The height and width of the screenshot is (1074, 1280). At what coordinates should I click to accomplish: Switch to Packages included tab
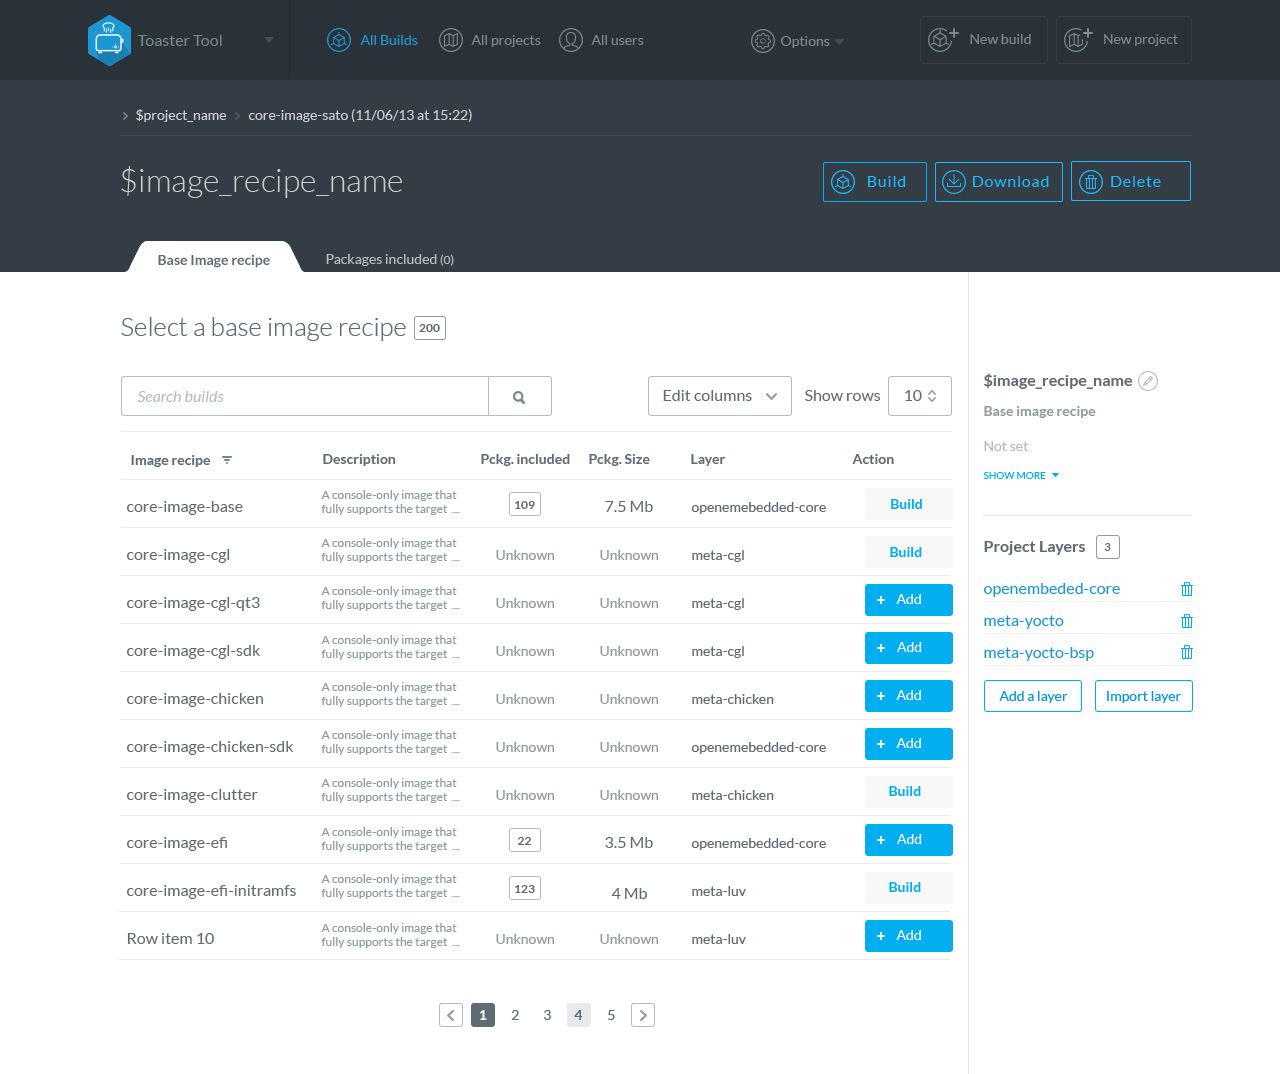pos(389,259)
